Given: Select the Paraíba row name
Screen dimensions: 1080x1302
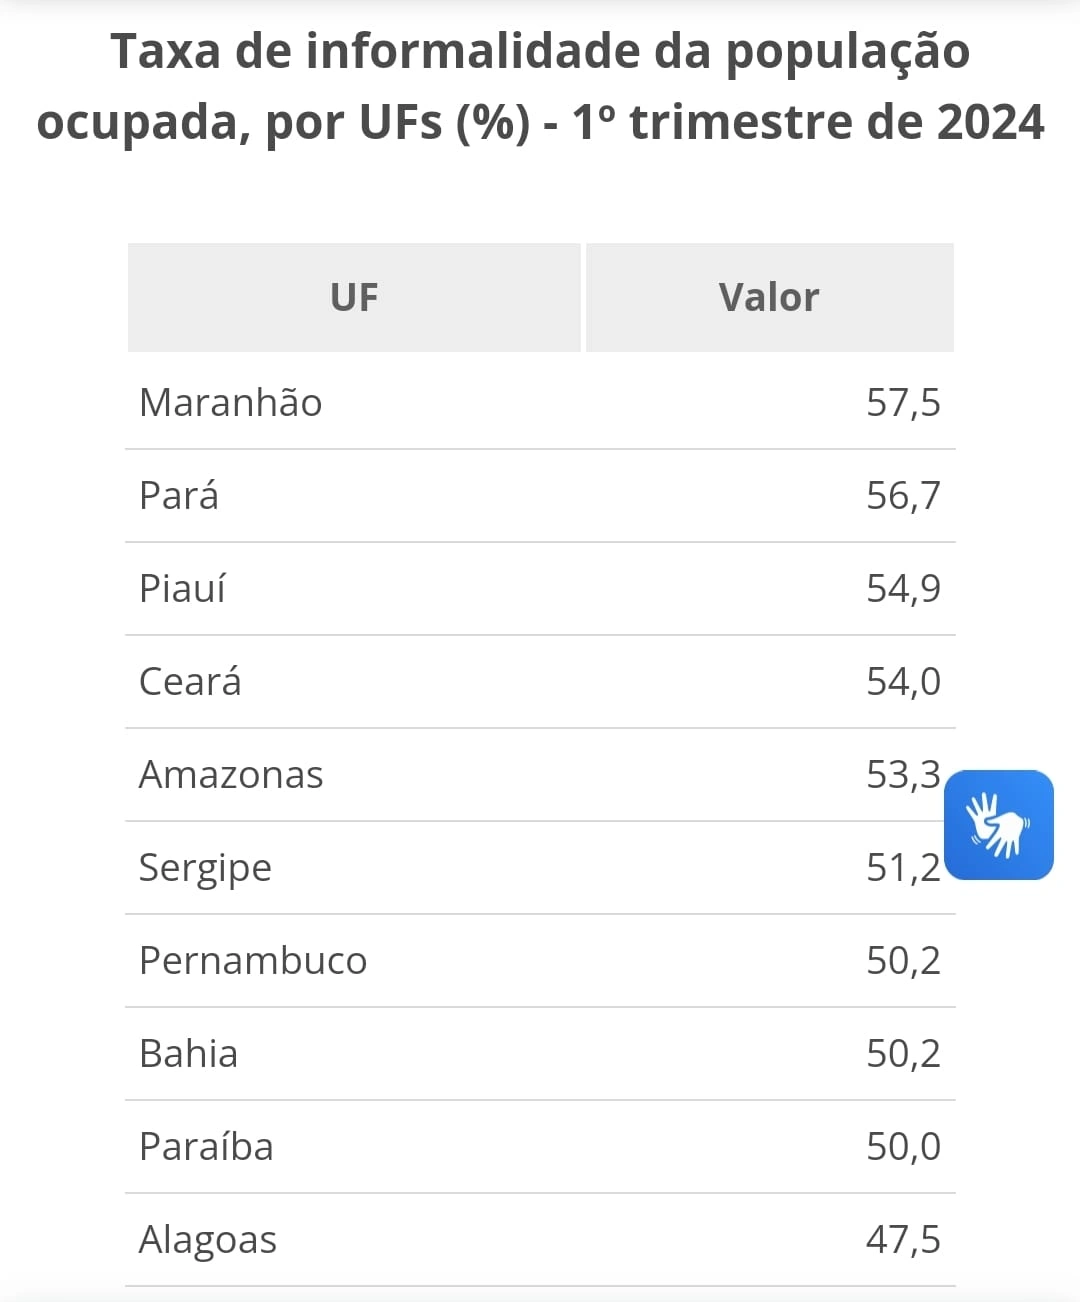Looking at the screenshot, I should point(206,1147).
